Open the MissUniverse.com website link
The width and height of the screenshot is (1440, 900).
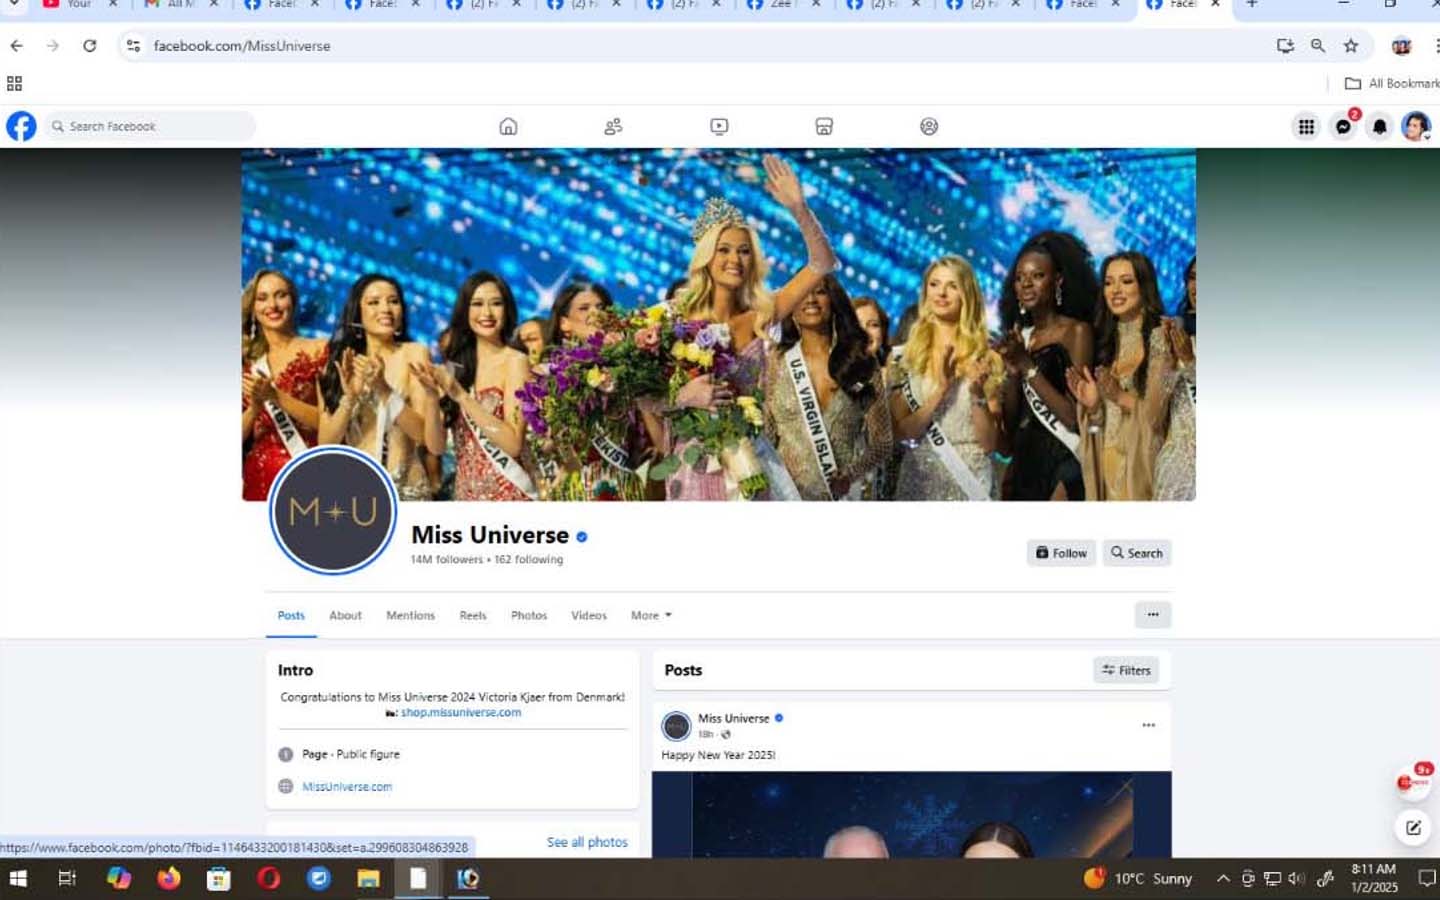[347, 787]
